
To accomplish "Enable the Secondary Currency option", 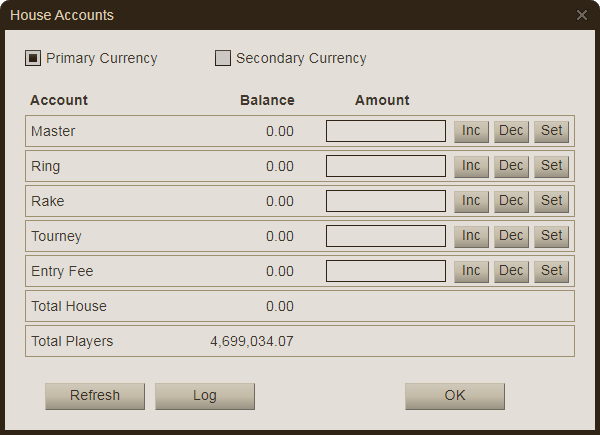I will point(223,58).
